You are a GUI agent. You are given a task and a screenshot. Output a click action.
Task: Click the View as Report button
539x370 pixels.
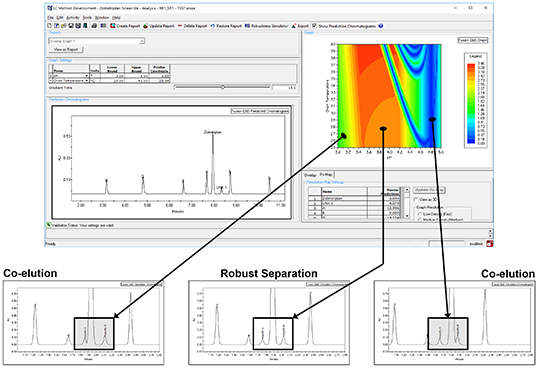(66, 50)
